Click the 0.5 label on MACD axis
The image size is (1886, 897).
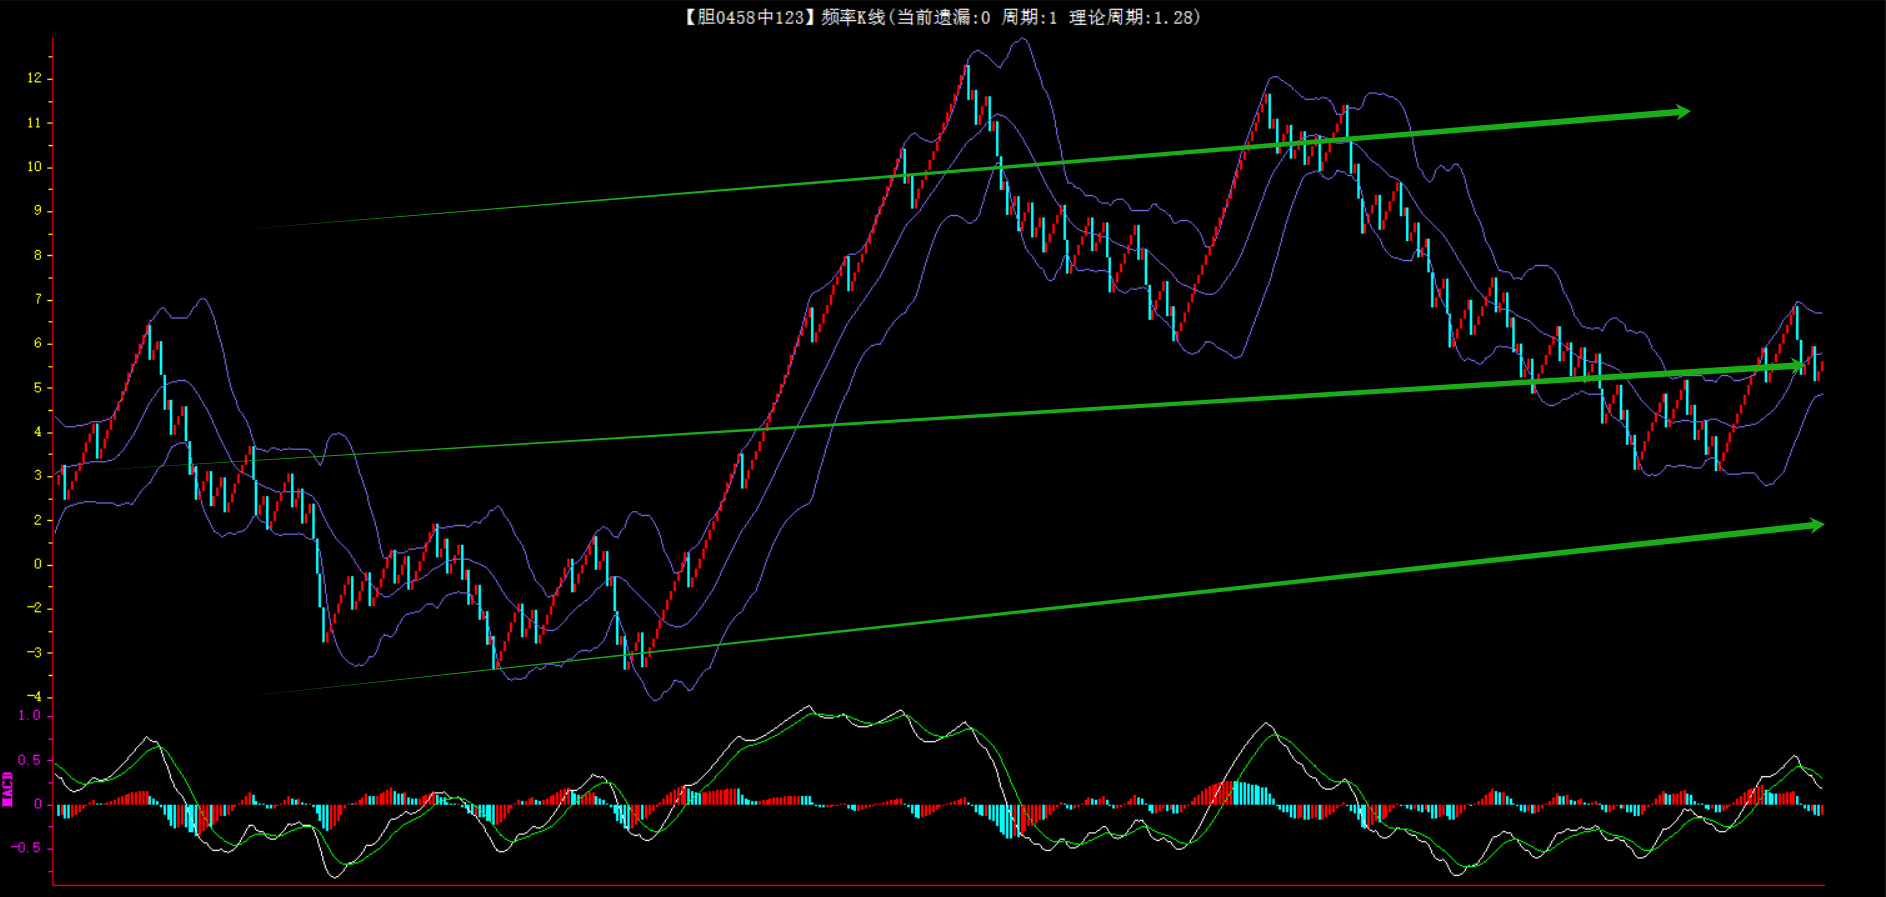(x=30, y=760)
